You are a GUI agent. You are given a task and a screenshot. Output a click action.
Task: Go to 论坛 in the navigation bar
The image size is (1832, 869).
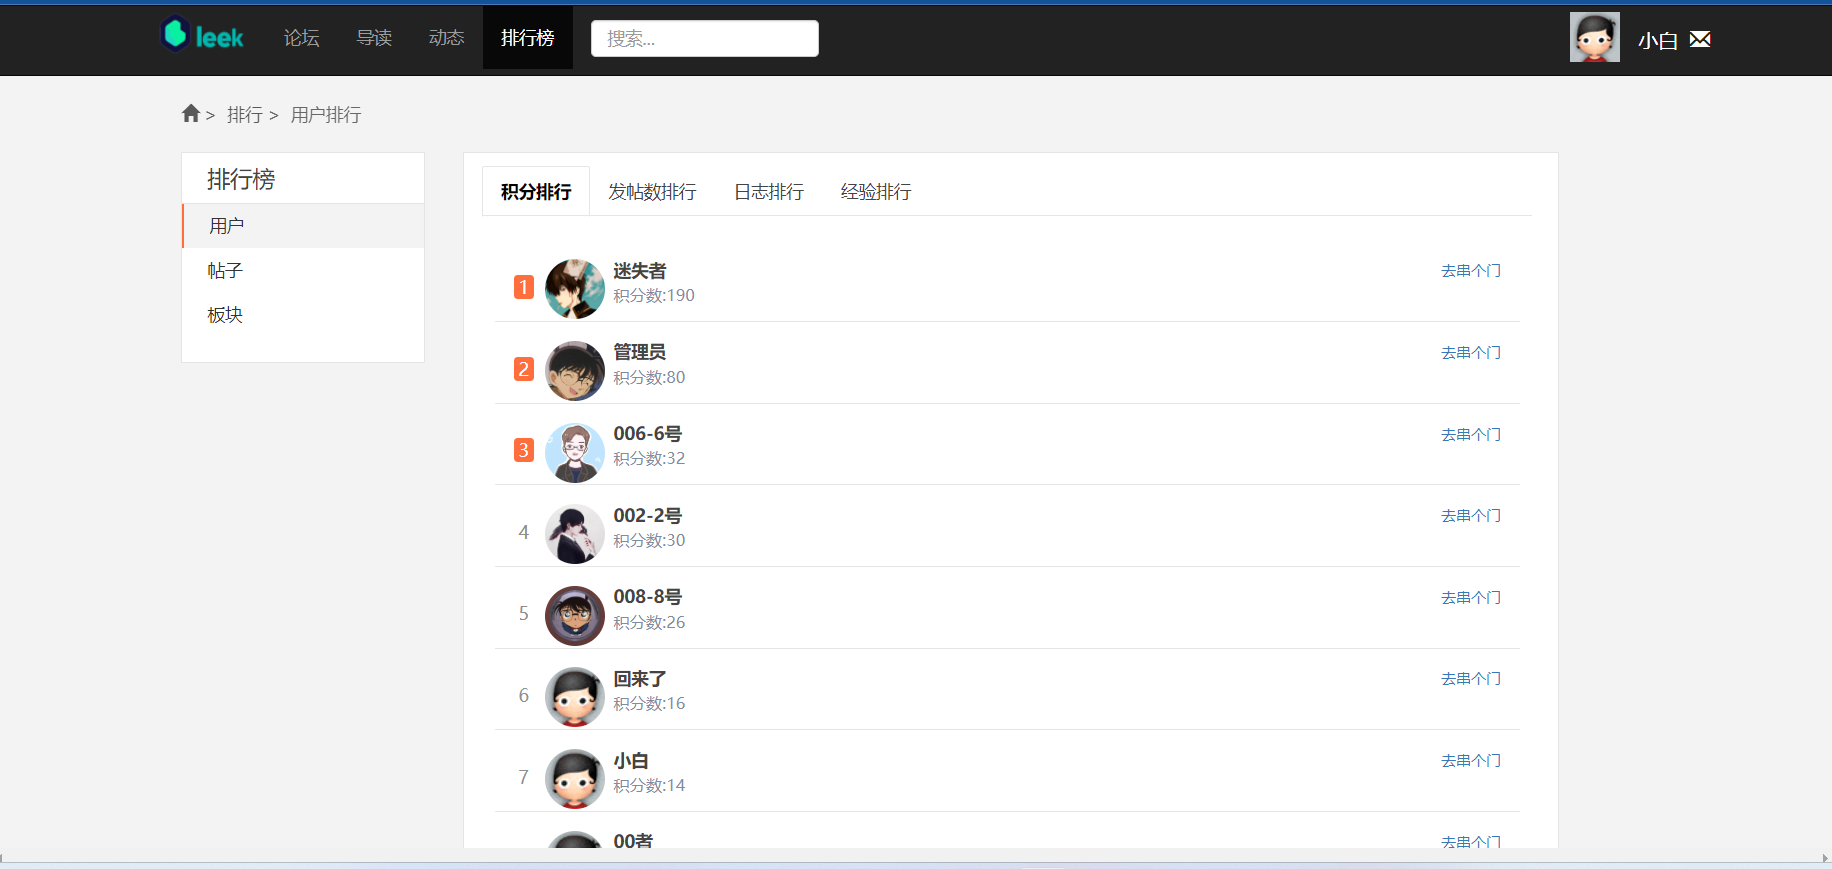(301, 38)
